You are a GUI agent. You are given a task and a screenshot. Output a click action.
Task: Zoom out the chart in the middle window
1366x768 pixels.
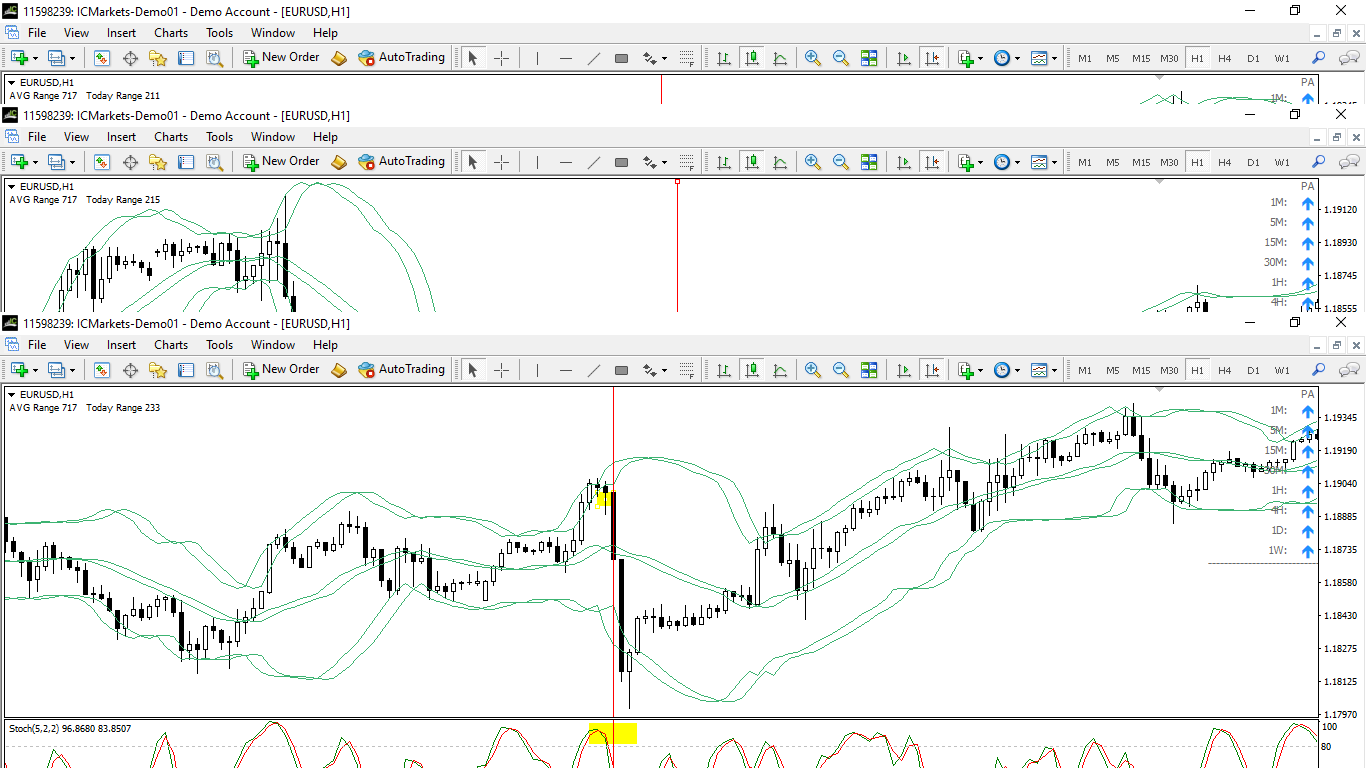[841, 161]
